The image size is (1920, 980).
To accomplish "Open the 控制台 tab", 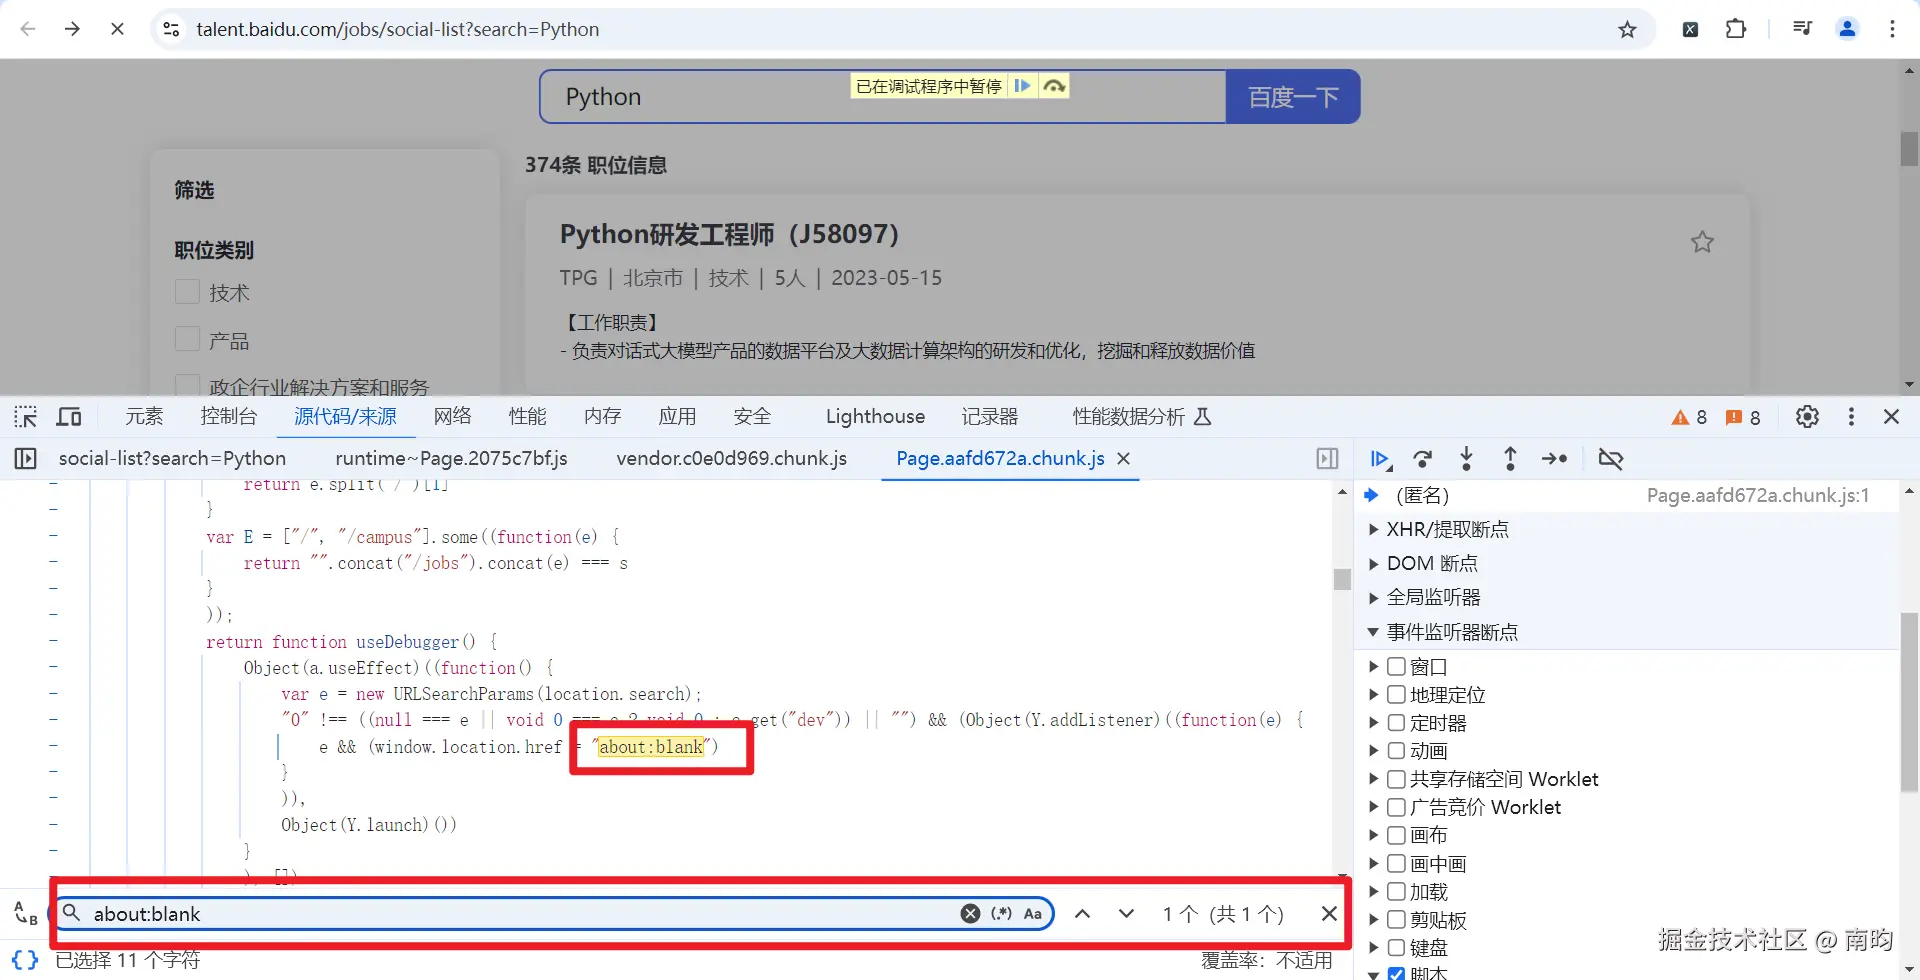I will (228, 416).
